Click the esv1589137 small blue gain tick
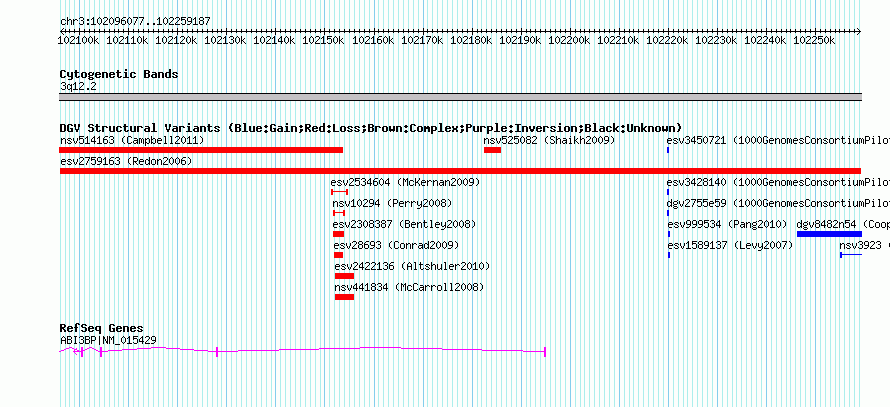Screen dimensions: 890x407 click(669, 255)
